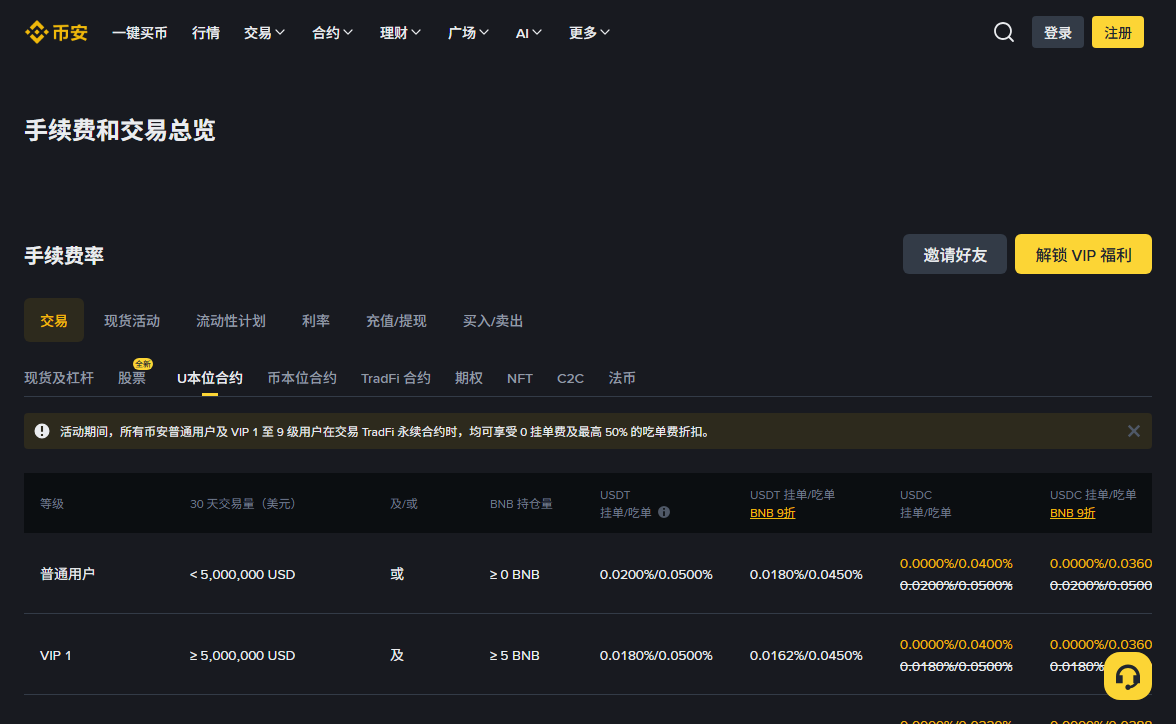Screen dimensions: 1176x724
Task: Click the info icon beside USDT 挂单/吃单
Action: [664, 512]
